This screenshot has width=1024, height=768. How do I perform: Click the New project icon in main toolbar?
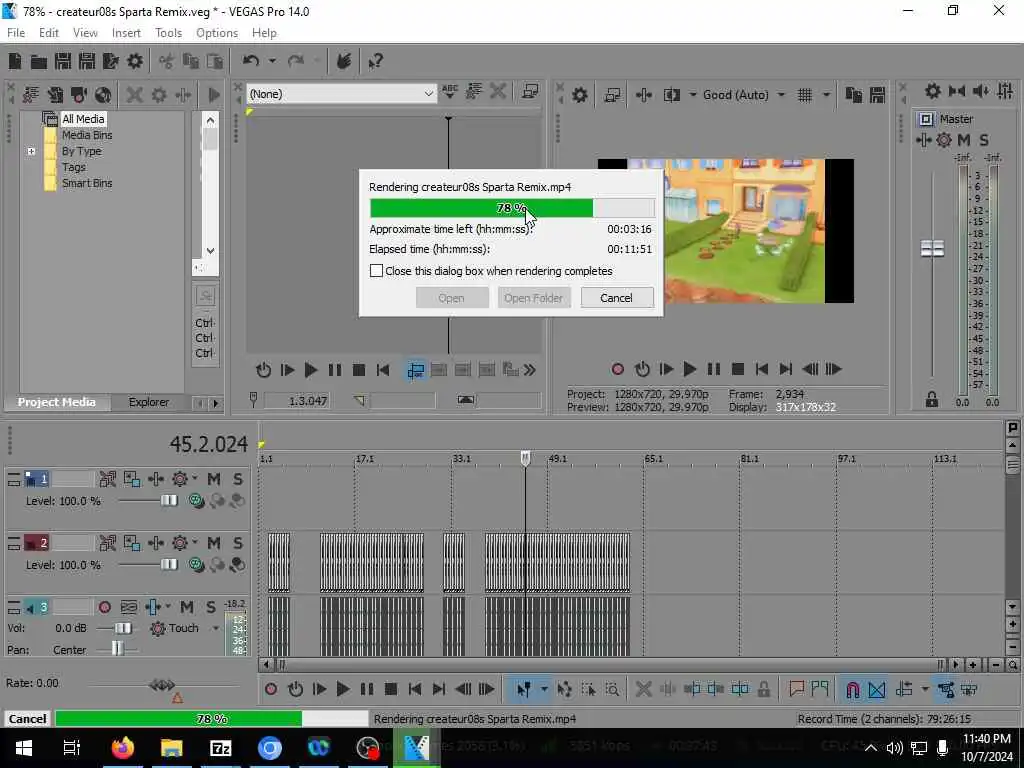pos(14,61)
